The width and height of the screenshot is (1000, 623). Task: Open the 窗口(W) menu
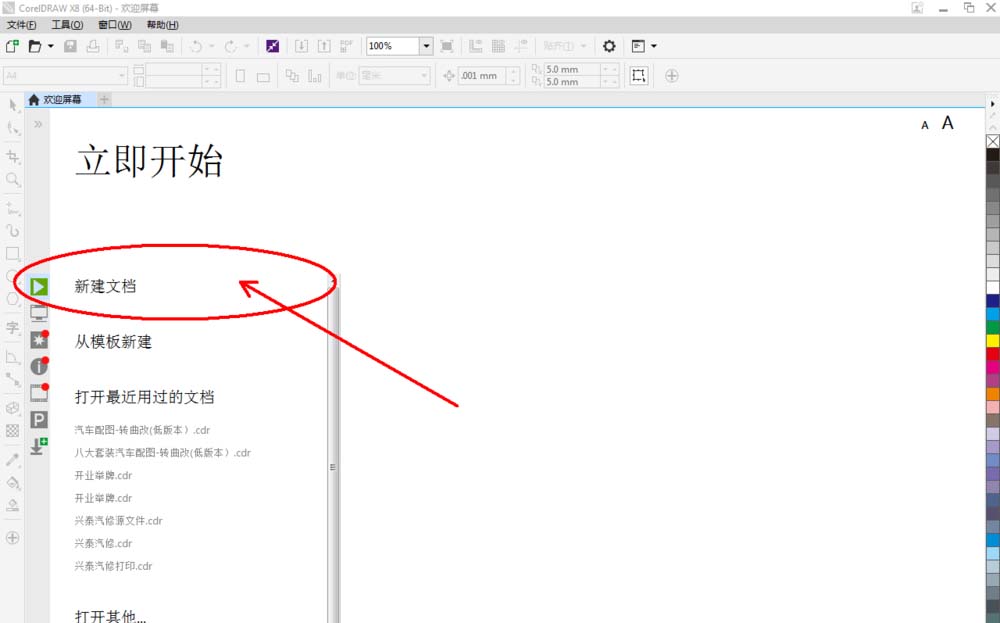coord(115,25)
